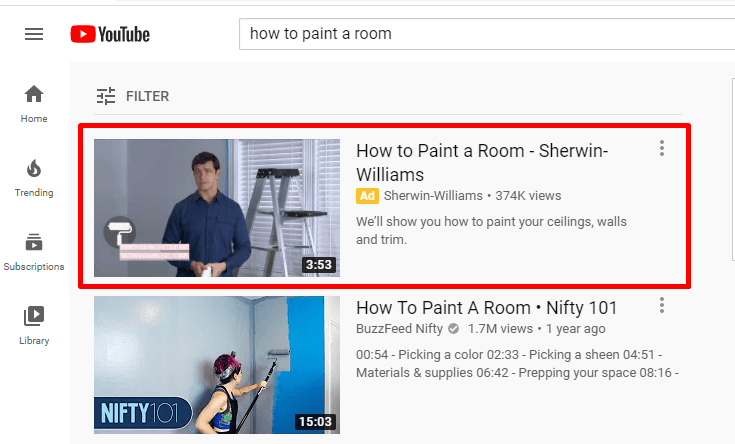735x444 pixels.
Task: Click the yellow Ad badge
Action: click(x=368, y=196)
